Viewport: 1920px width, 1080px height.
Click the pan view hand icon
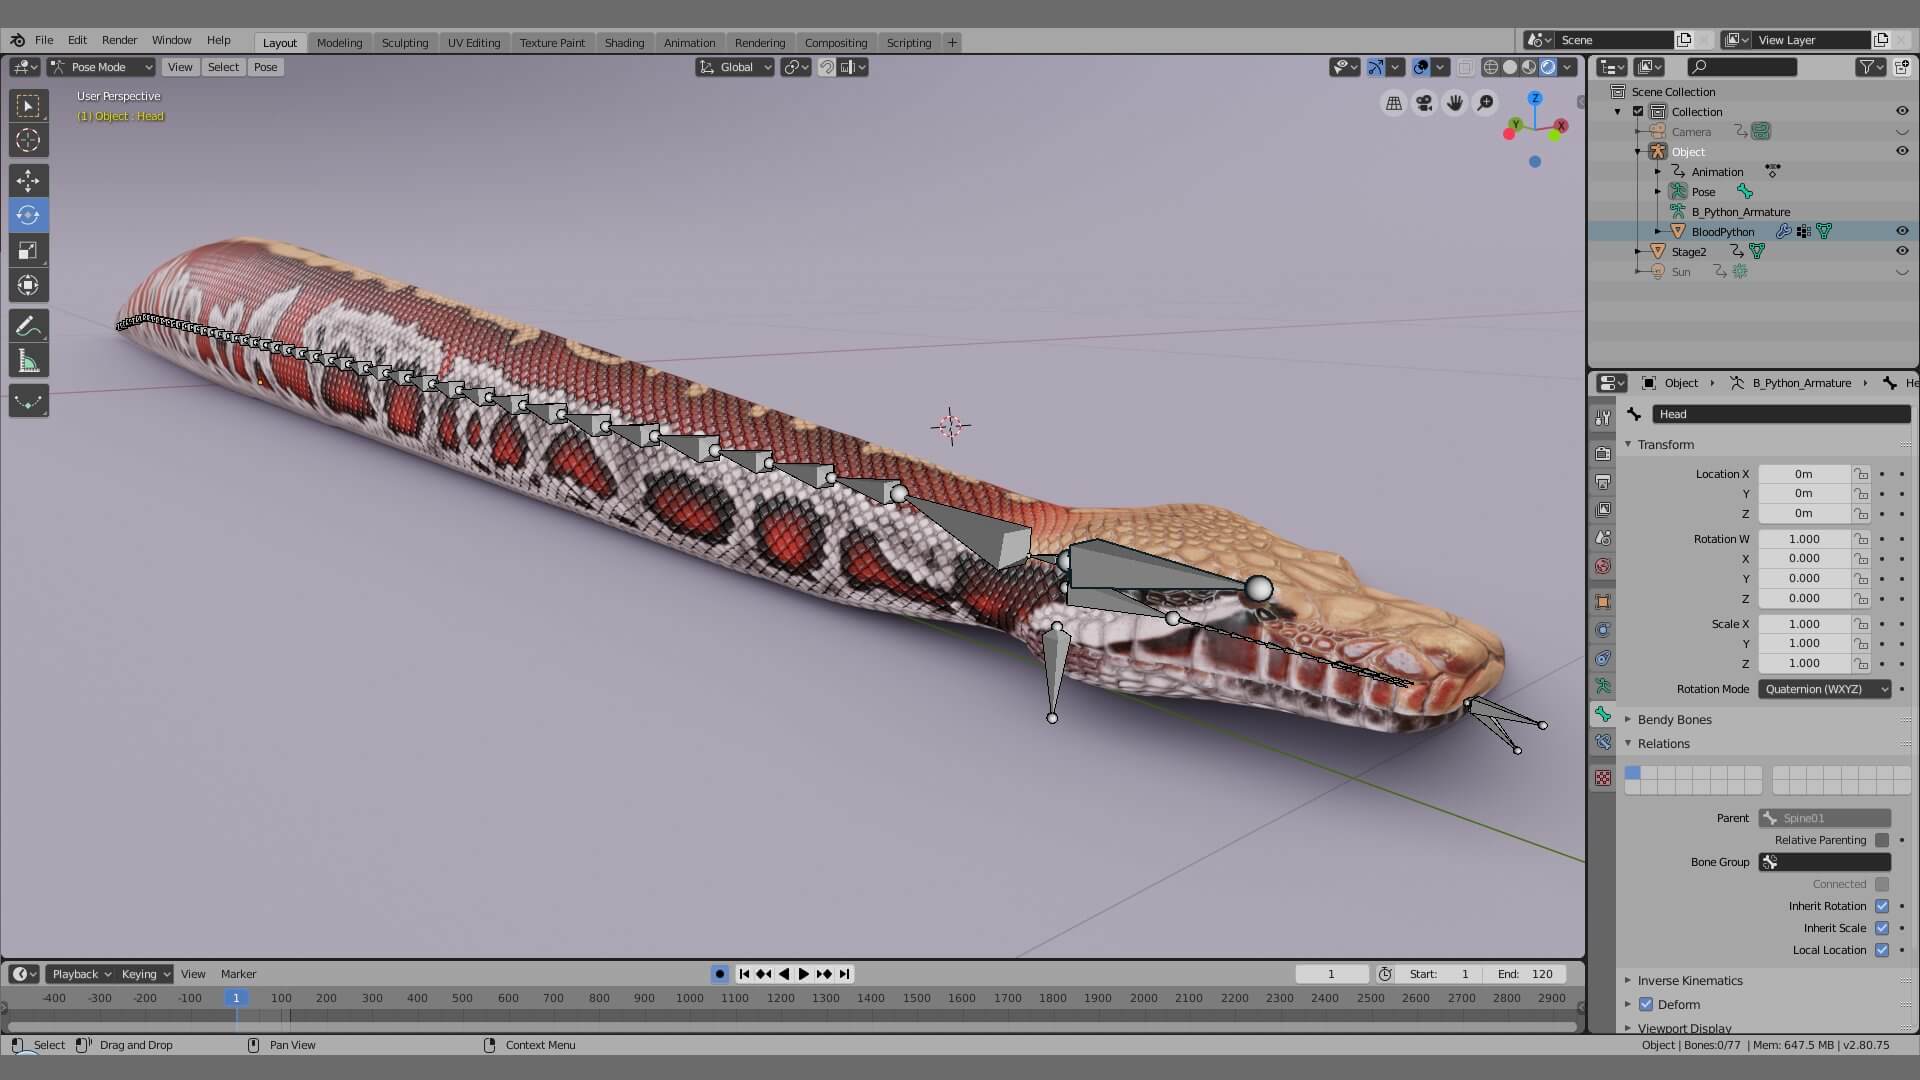tap(1455, 103)
